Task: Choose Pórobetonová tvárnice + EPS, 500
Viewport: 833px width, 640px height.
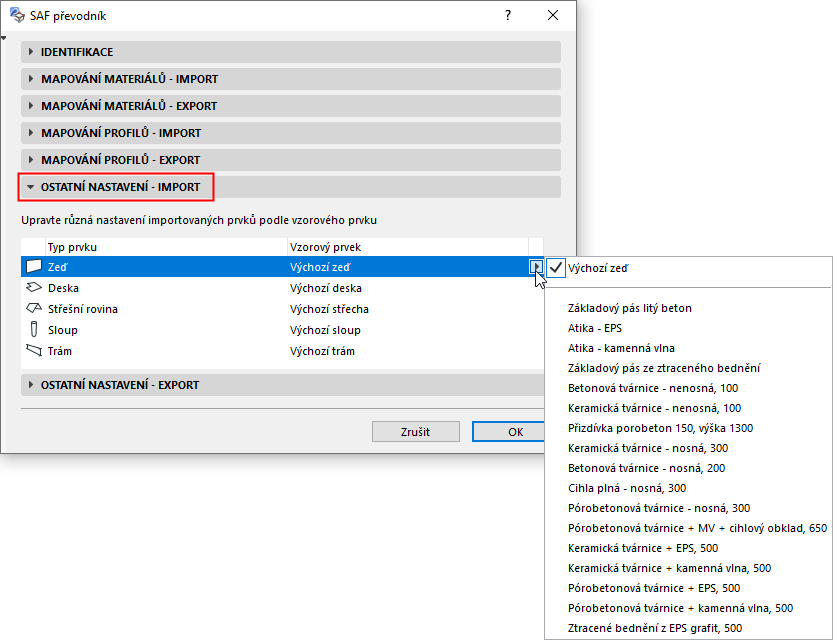Action: coord(654,588)
